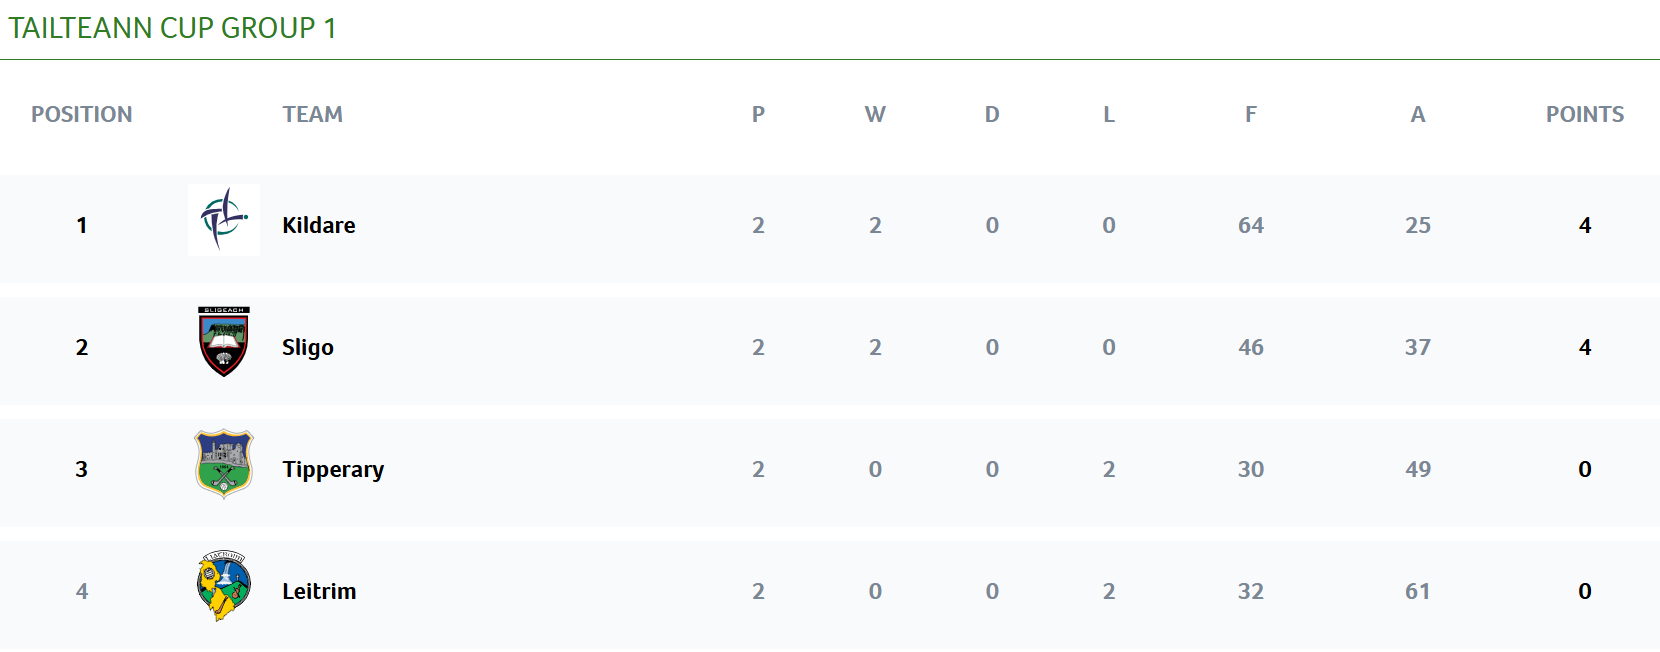Click Tipperary's position number 3
Screen dimensions: 1660x652
click(x=81, y=469)
